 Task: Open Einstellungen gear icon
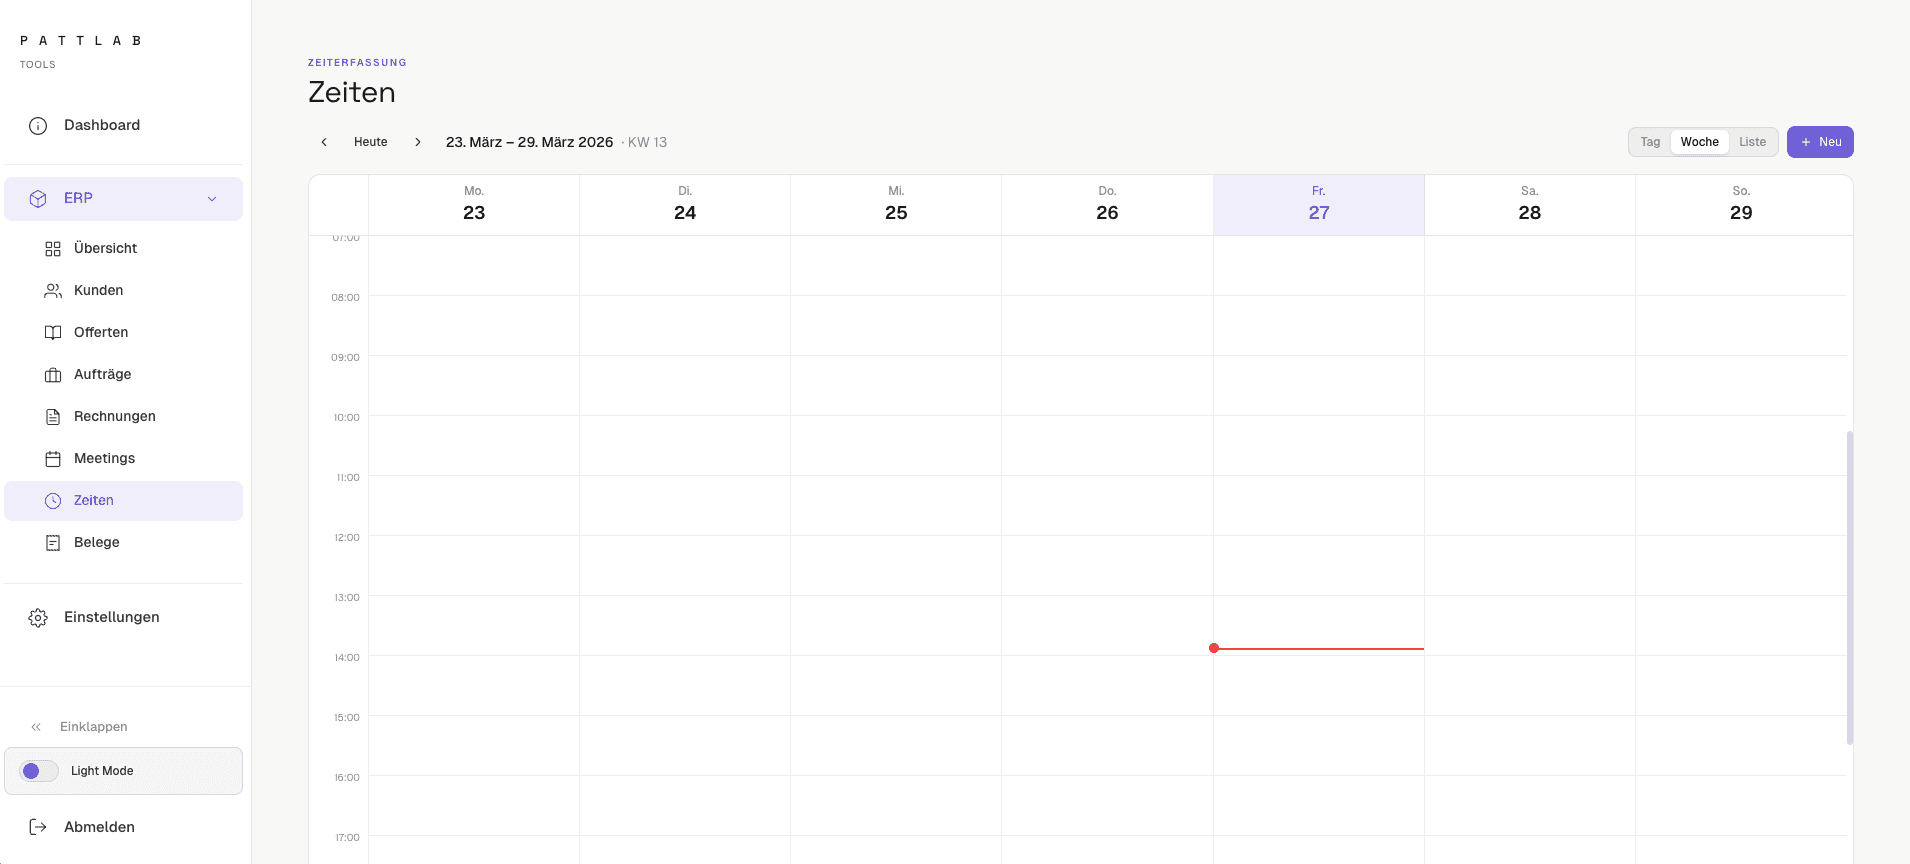pos(38,618)
